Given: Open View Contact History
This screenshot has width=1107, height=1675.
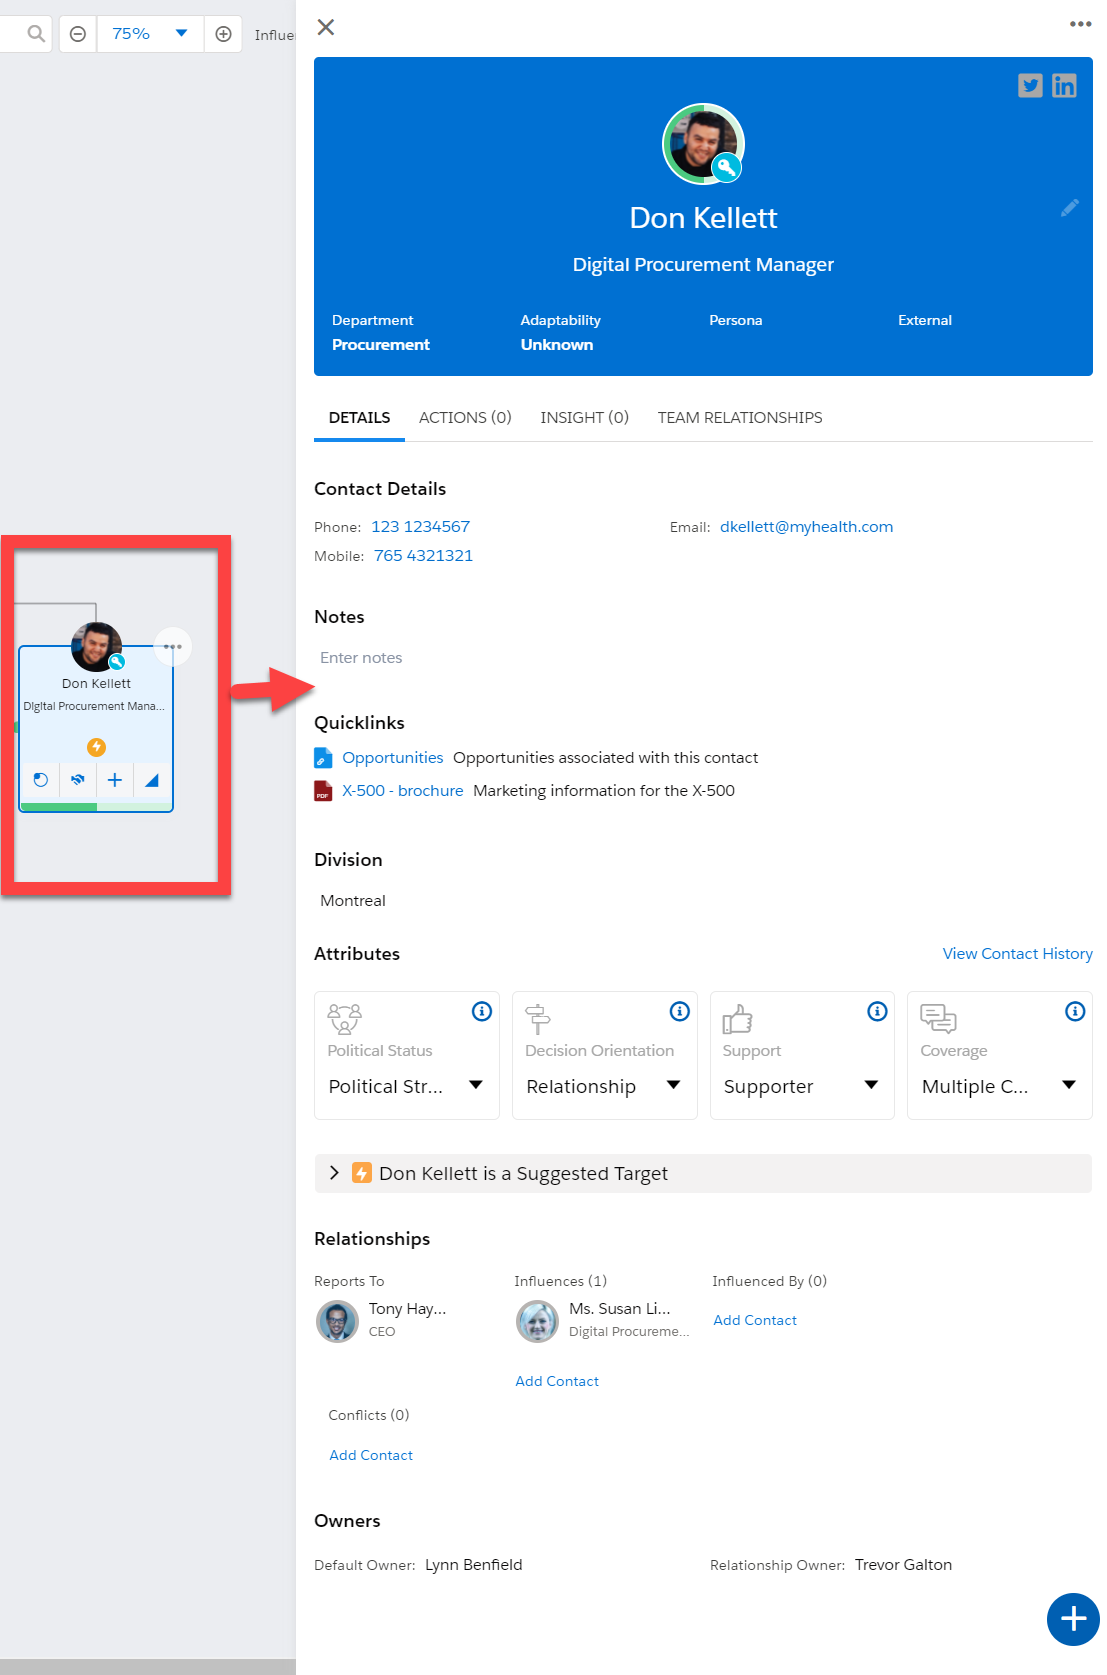Looking at the screenshot, I should click(1018, 954).
